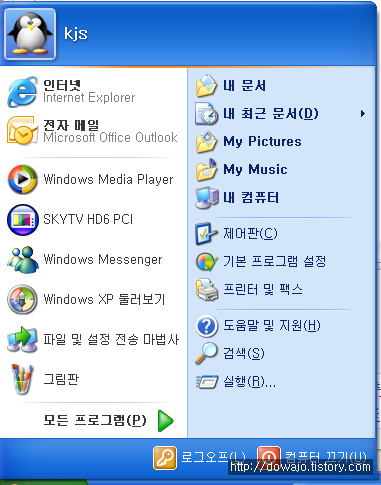This screenshot has height=485, width=381.
Task: Click the 도움말 및 지원 question mark icon
Action: coord(206,326)
